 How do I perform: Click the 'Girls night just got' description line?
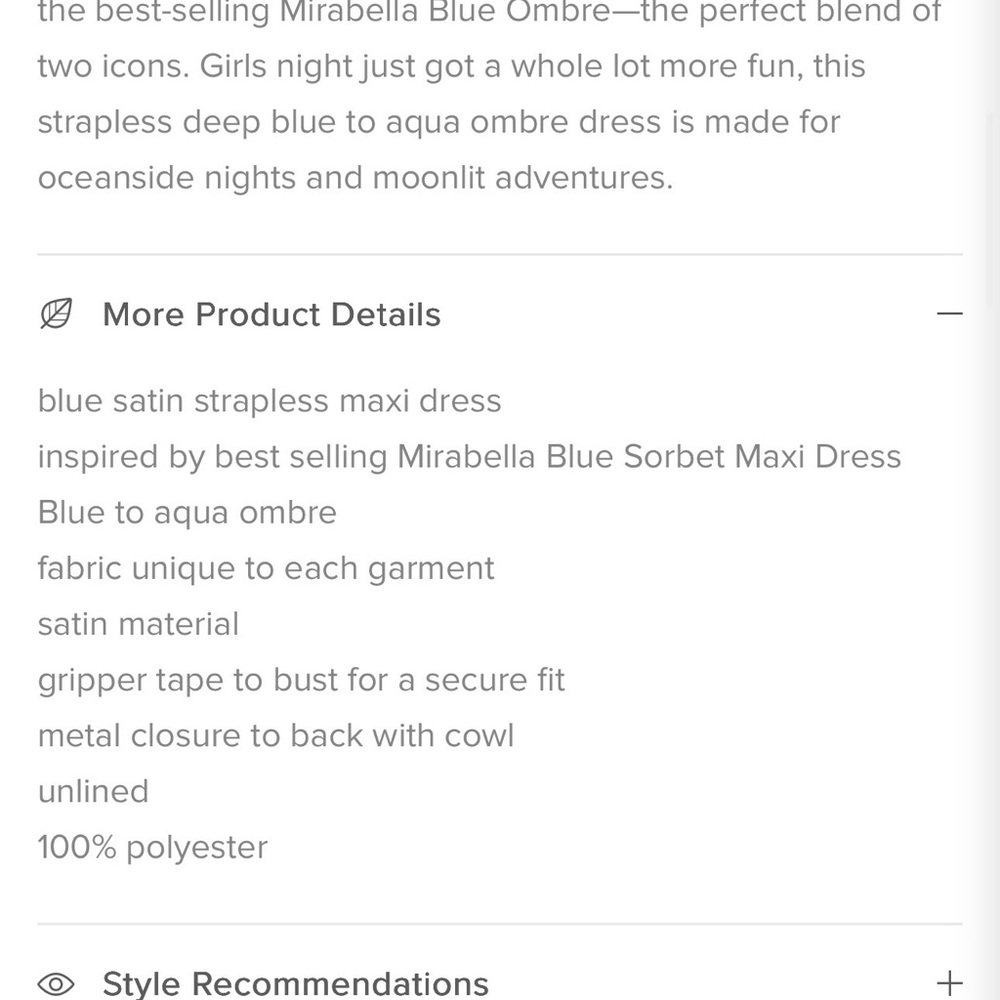(452, 66)
